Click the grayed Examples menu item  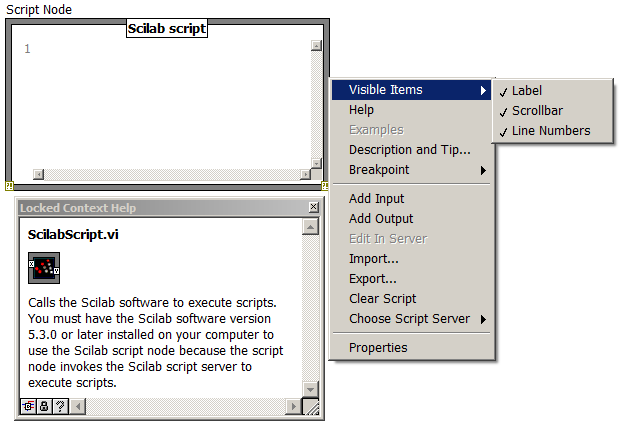(x=411, y=130)
